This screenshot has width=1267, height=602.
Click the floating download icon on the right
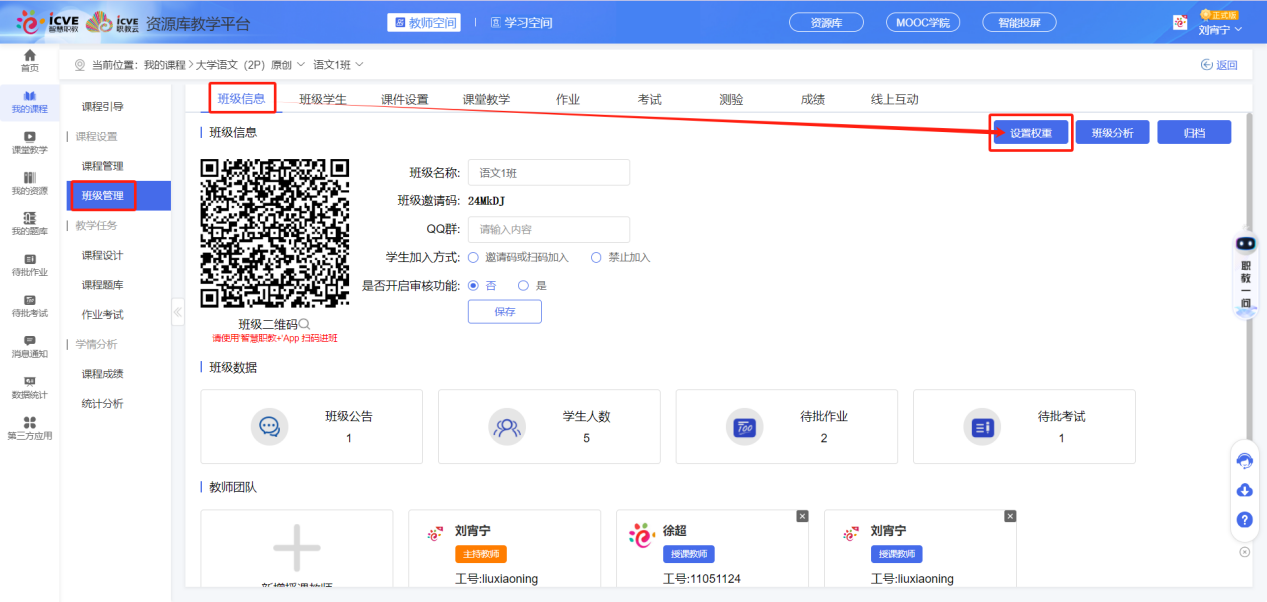pos(1244,490)
